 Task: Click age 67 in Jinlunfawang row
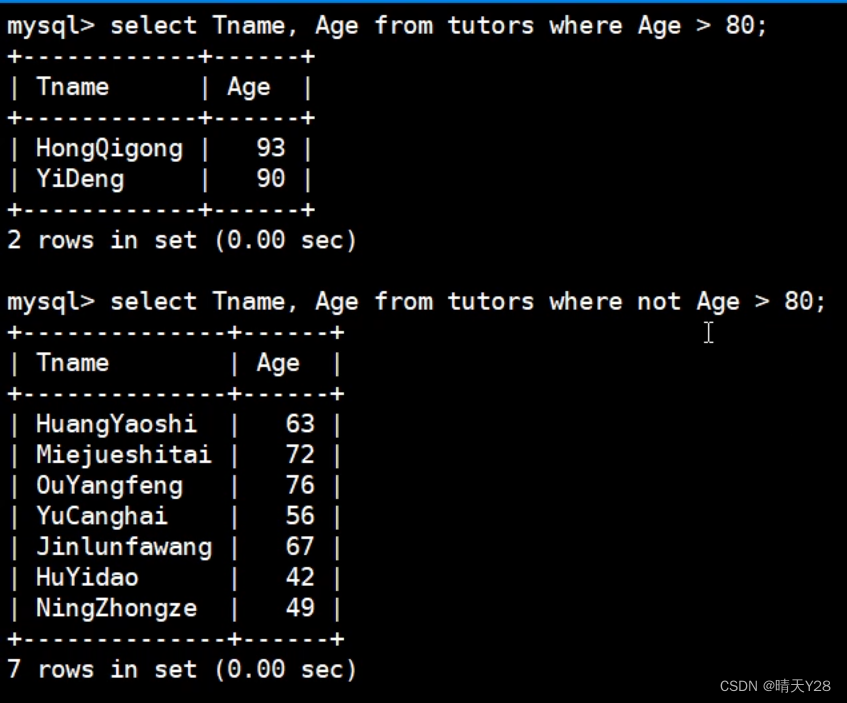coord(300,547)
